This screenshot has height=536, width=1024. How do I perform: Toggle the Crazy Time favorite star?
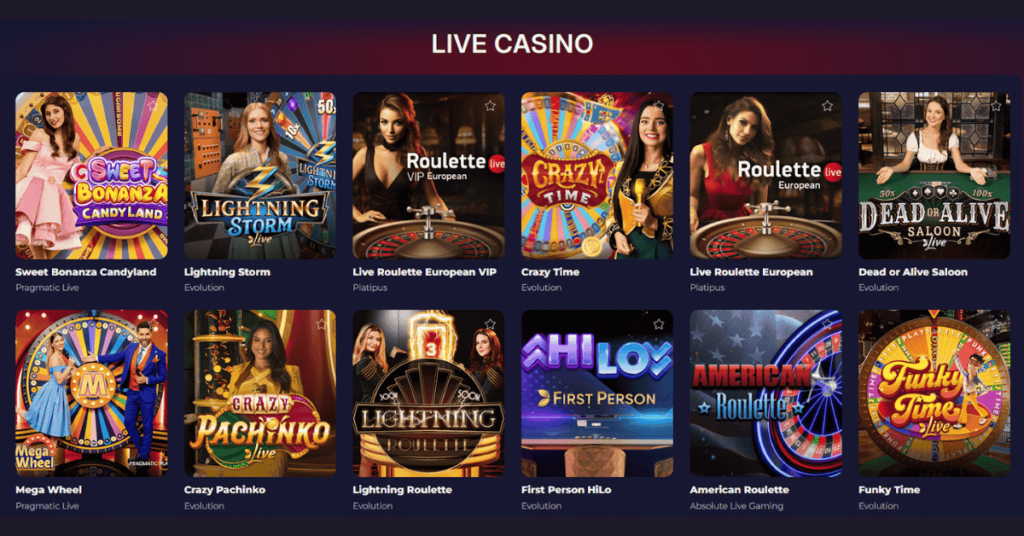pos(658,106)
